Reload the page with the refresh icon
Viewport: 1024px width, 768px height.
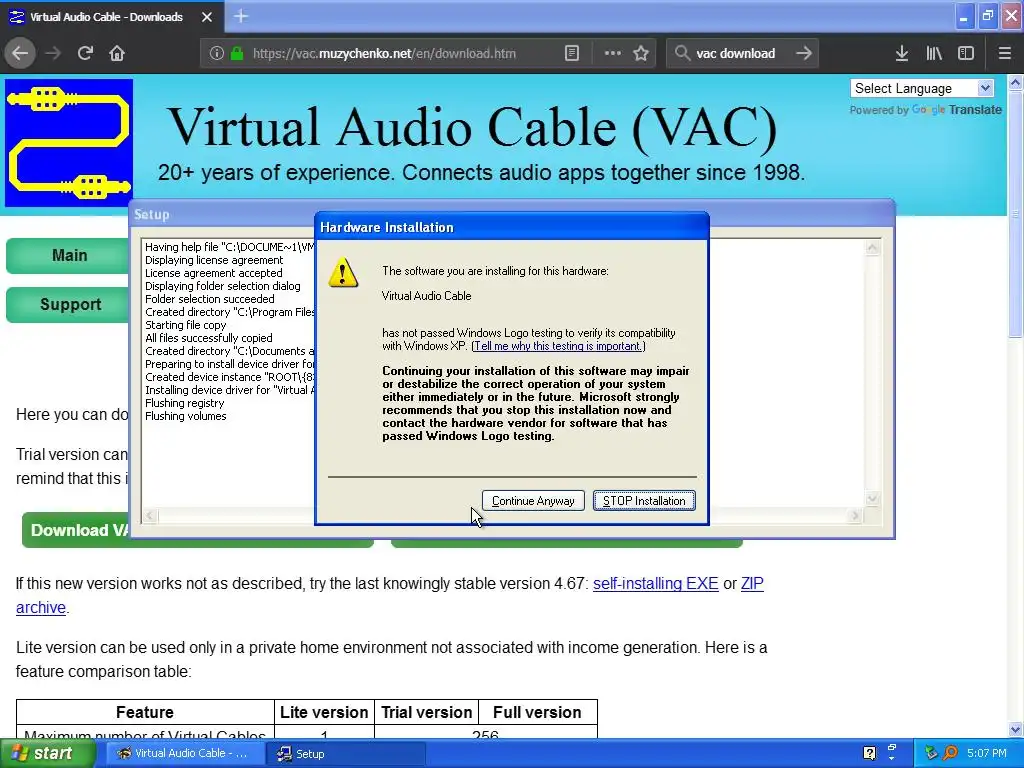pyautogui.click(x=85, y=53)
